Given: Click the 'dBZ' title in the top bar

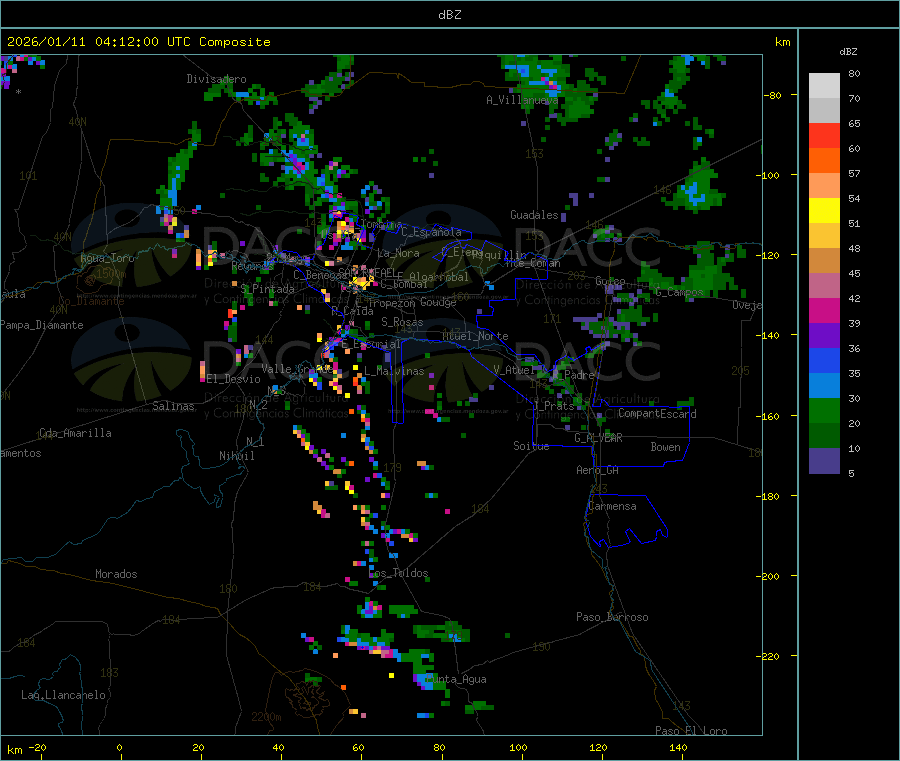Looking at the screenshot, I should coord(449,15).
